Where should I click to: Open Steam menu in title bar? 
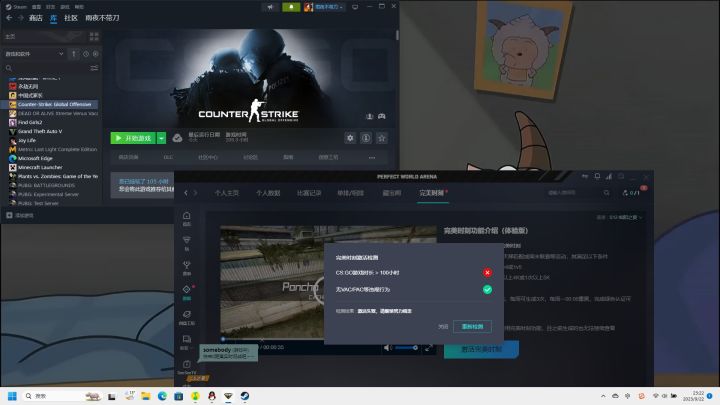[x=17, y=7]
